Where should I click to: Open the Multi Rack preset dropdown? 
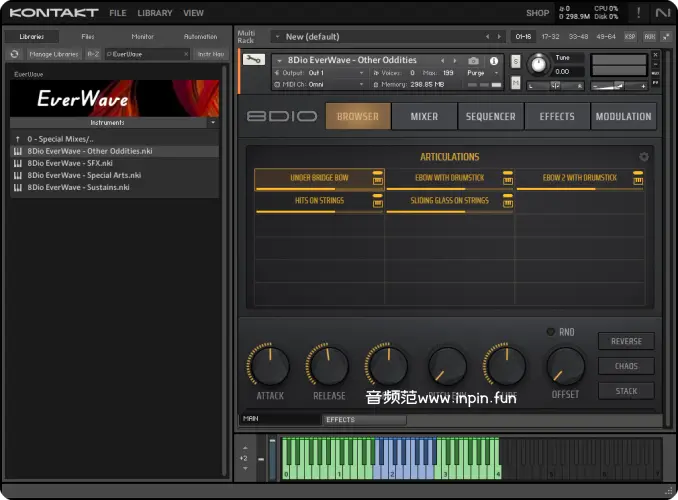(277, 37)
